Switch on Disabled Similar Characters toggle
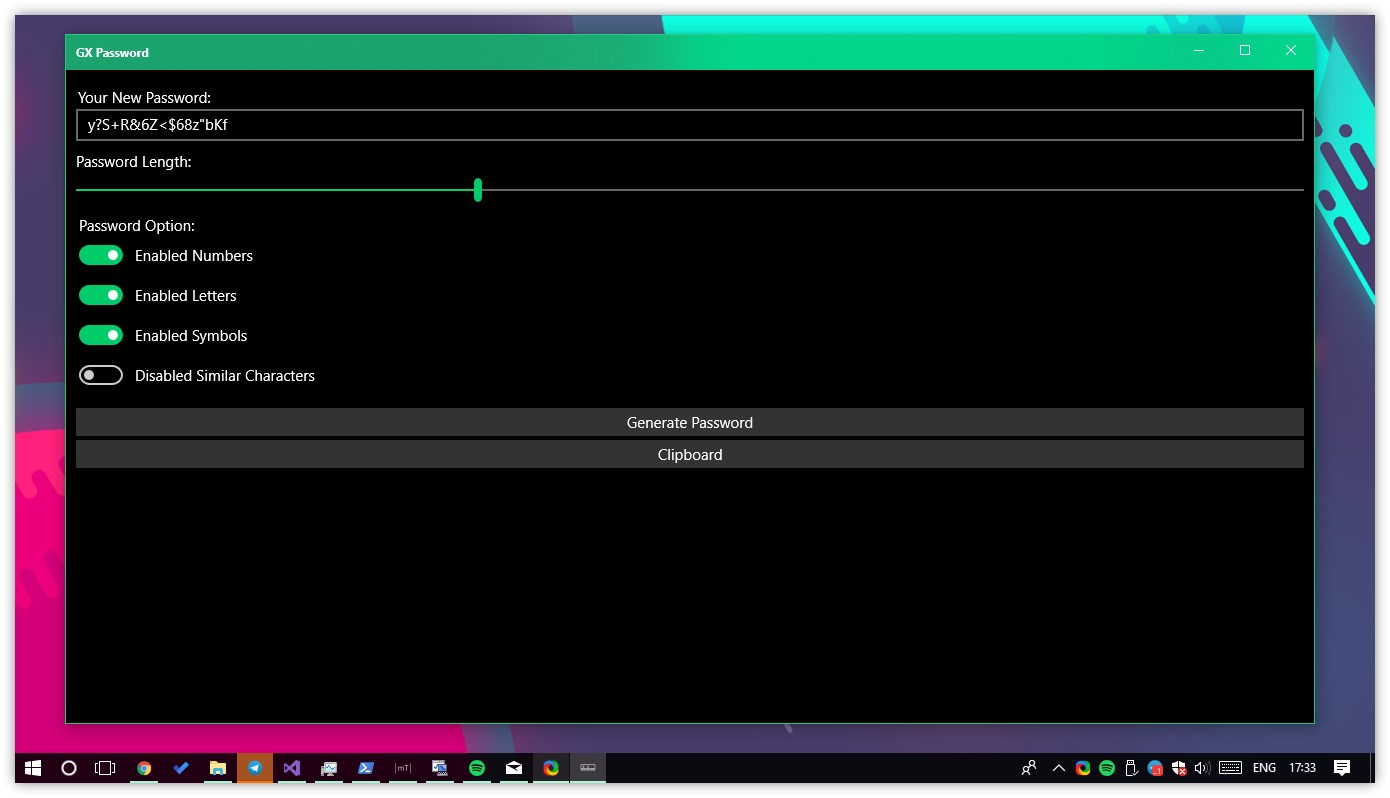Screen dimensions: 1390x798 point(101,376)
